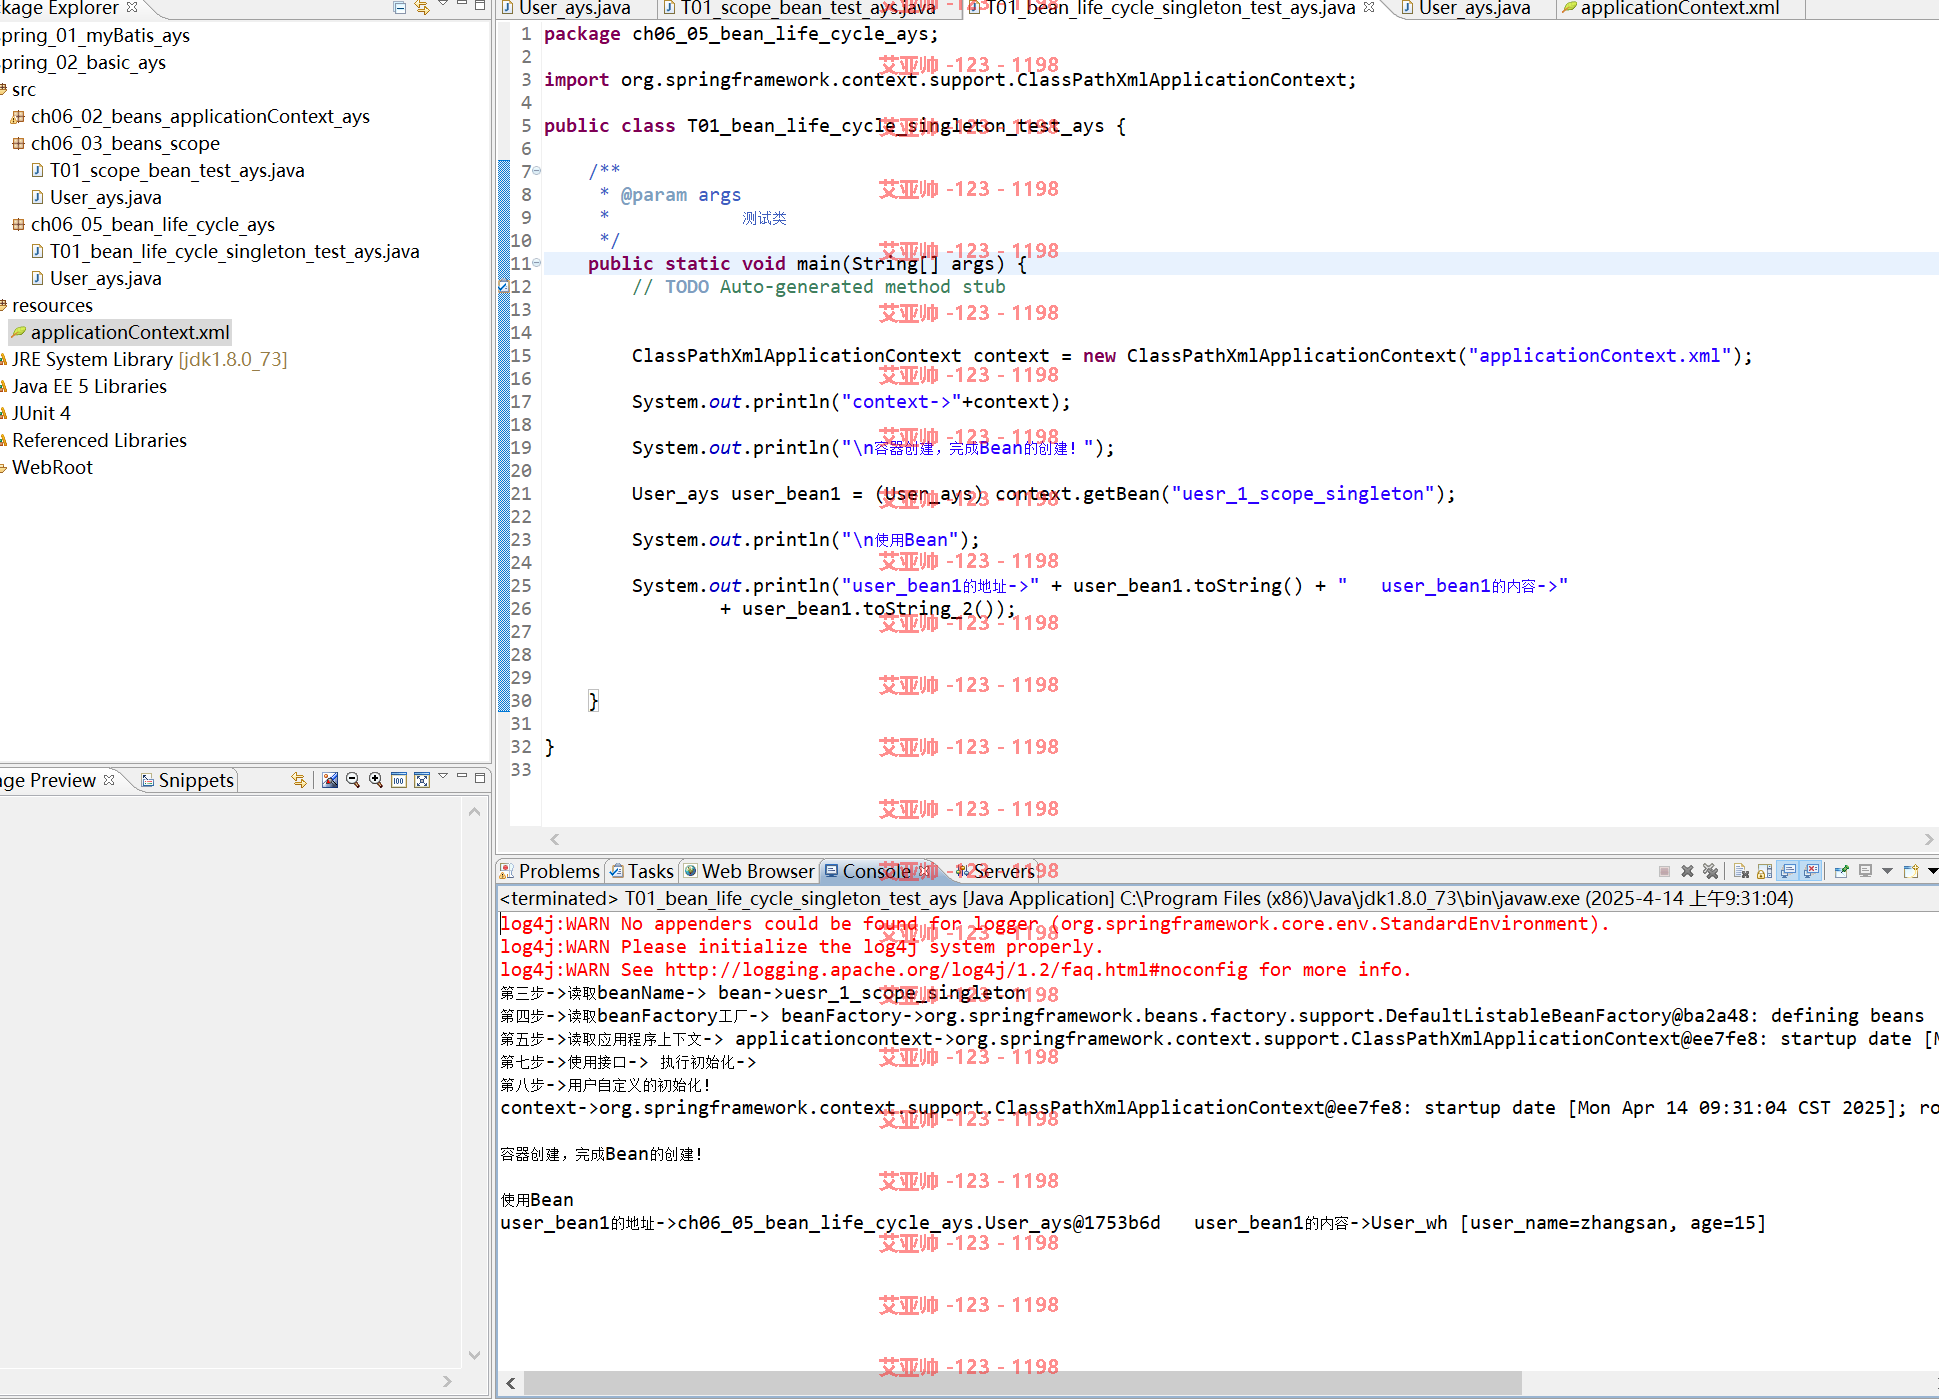Open Package Explorer view menu arrow

click(x=443, y=5)
